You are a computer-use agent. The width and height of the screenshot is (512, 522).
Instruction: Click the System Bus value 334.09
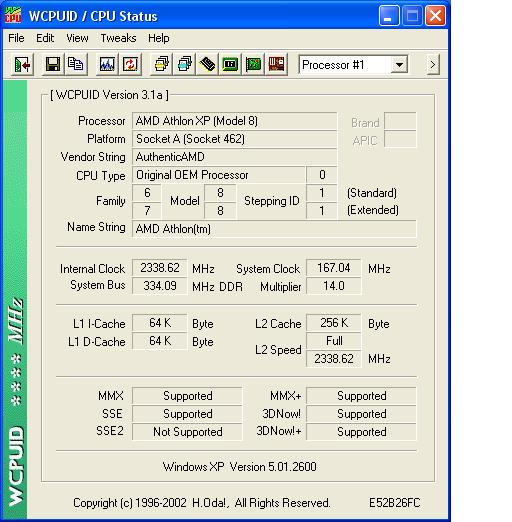pos(160,286)
